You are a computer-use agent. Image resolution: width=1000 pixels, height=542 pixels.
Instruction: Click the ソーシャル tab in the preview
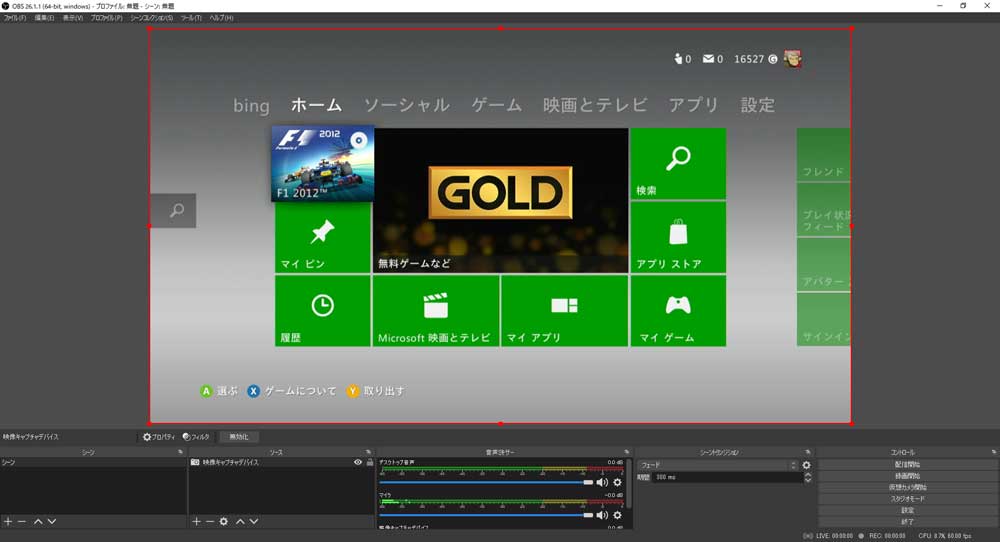click(406, 105)
